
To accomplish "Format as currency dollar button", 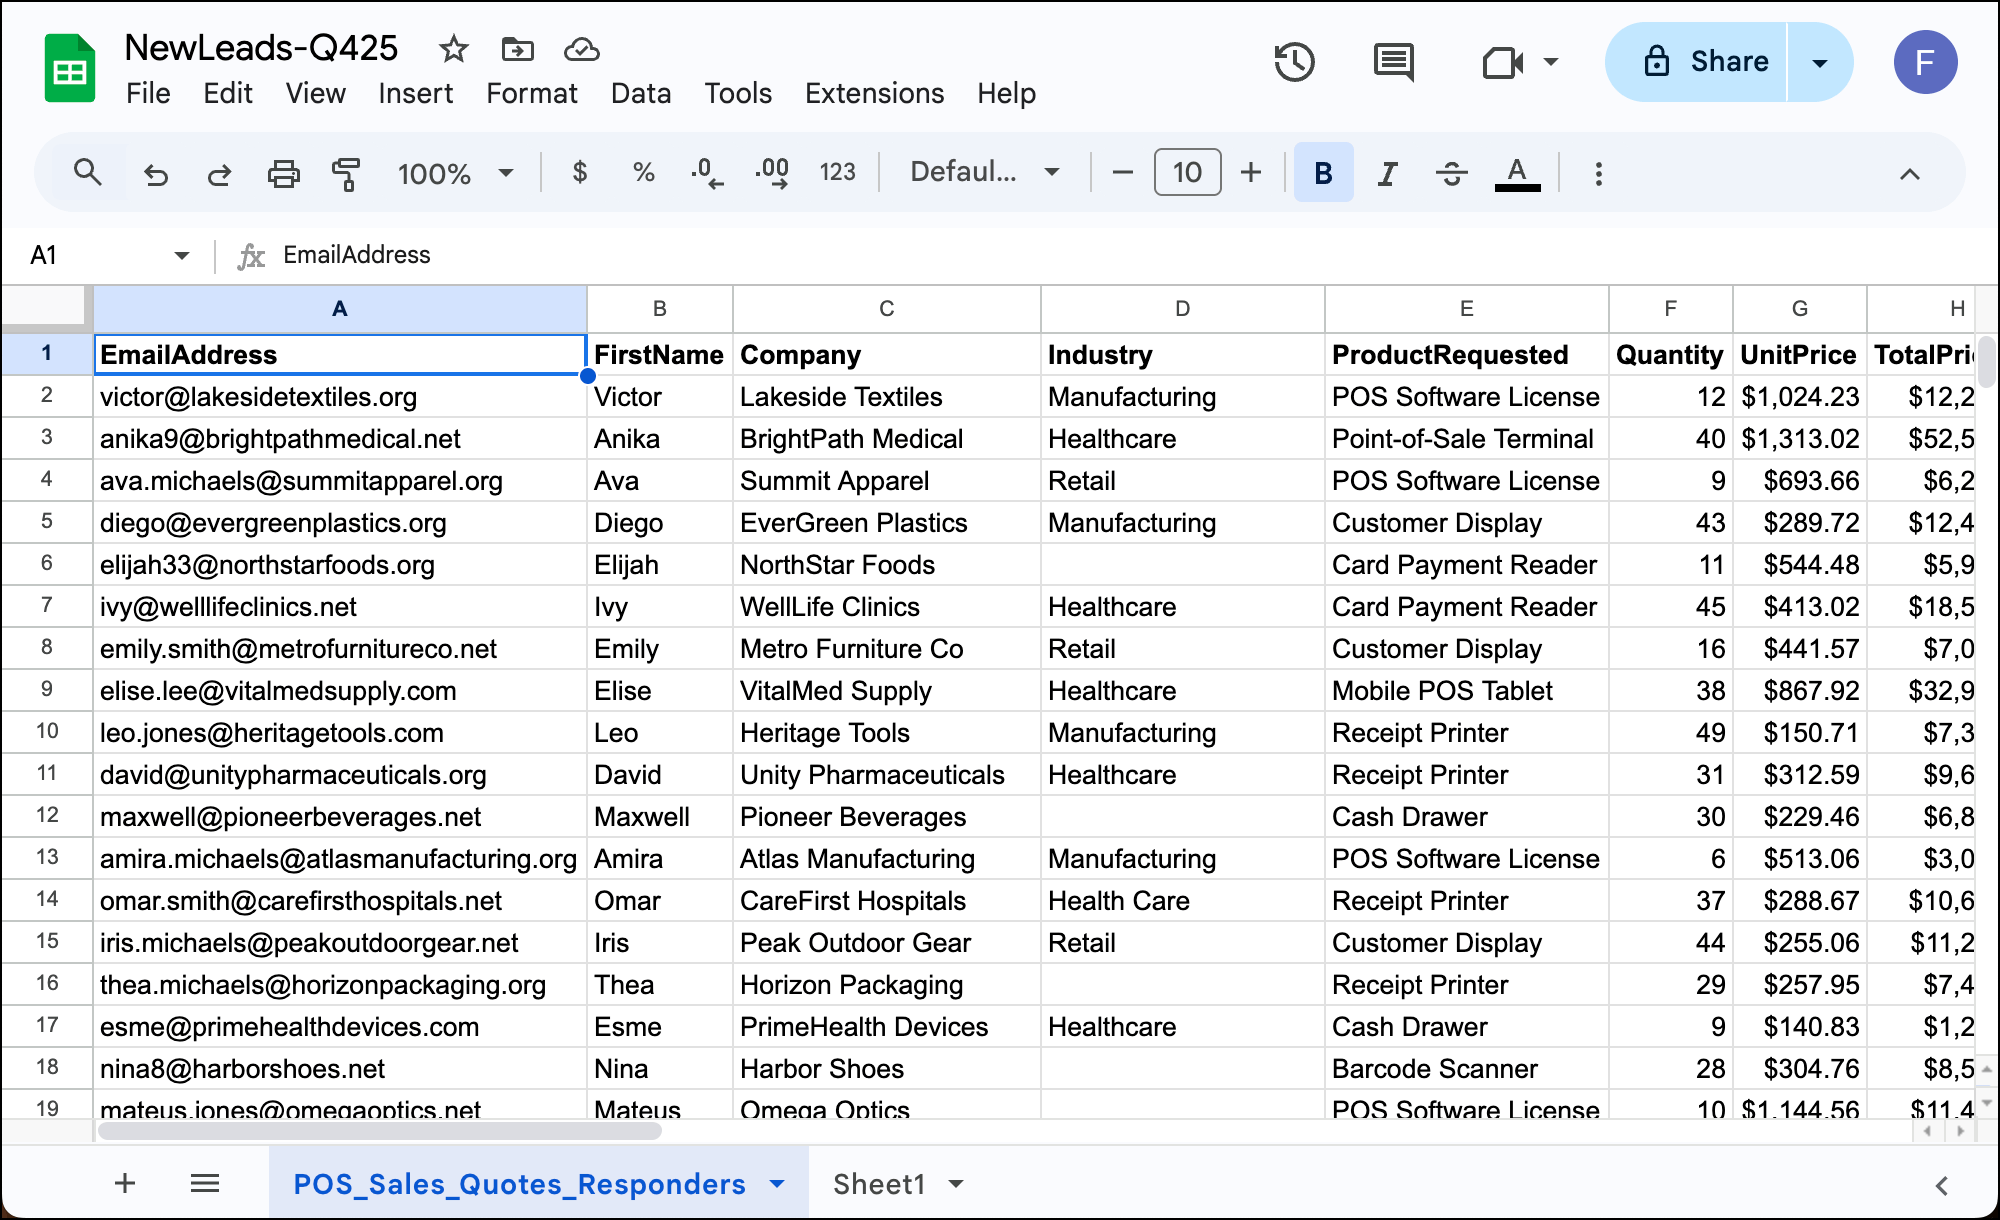I will point(579,172).
